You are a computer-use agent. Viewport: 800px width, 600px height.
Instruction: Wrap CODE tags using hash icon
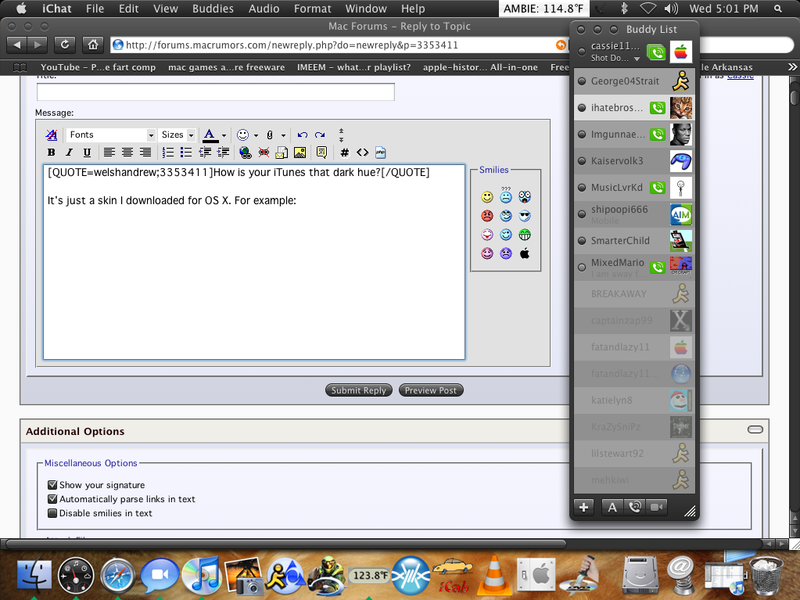(344, 152)
